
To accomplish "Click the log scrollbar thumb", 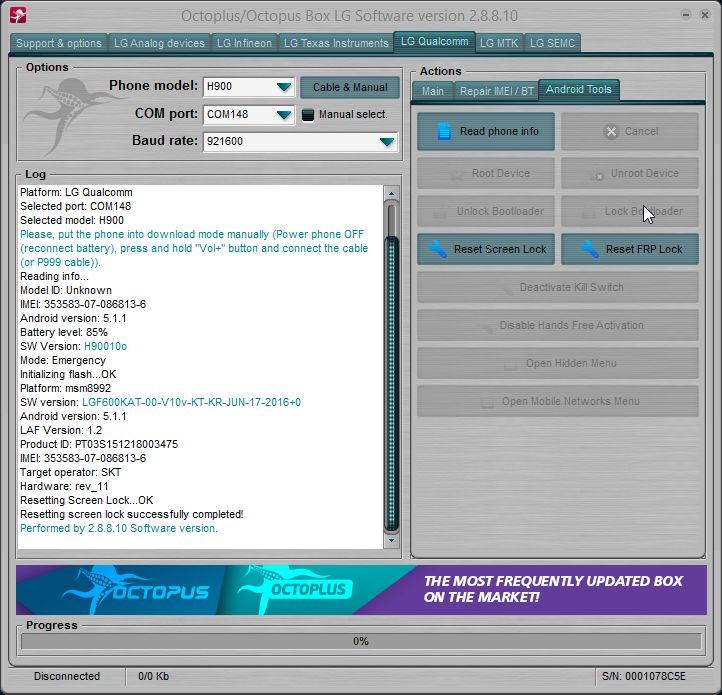I will 391,383.
